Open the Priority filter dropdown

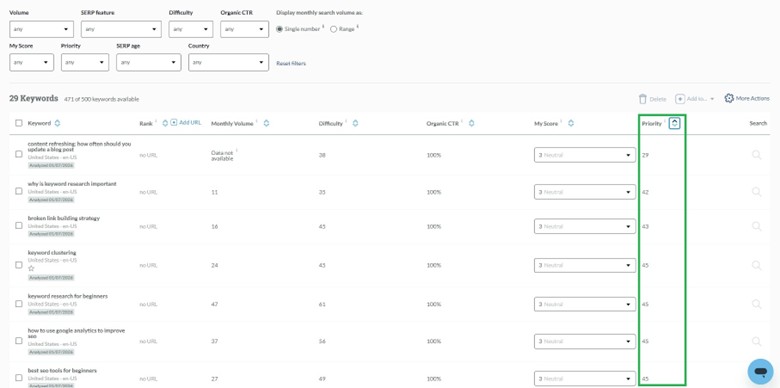(85, 63)
